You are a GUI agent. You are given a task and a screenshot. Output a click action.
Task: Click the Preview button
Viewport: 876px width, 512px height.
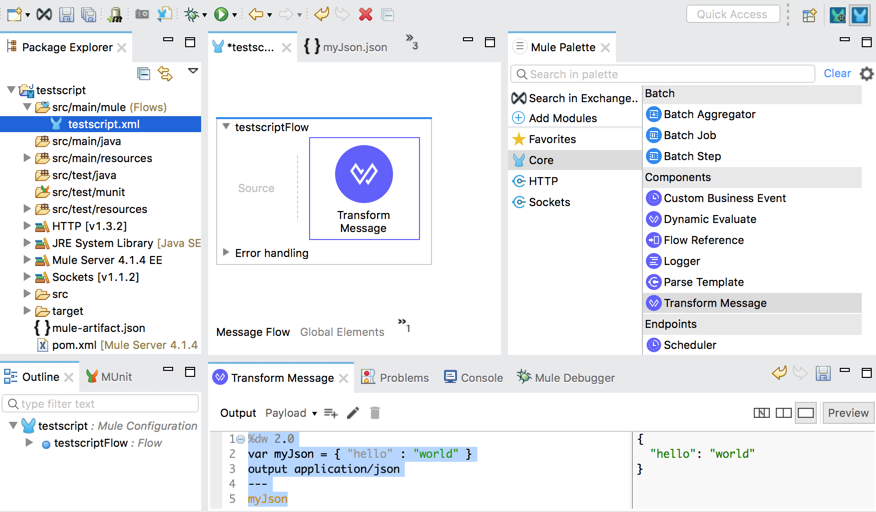[847, 413]
